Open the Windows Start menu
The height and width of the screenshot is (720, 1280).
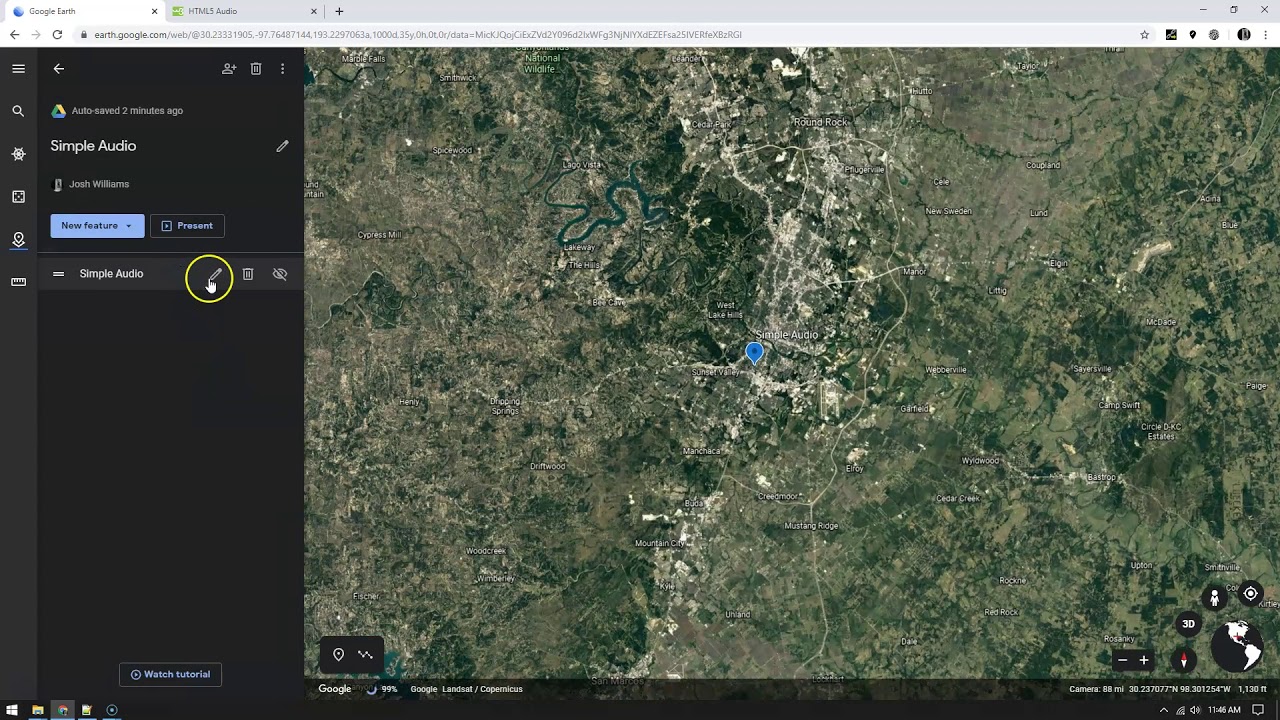click(12, 710)
